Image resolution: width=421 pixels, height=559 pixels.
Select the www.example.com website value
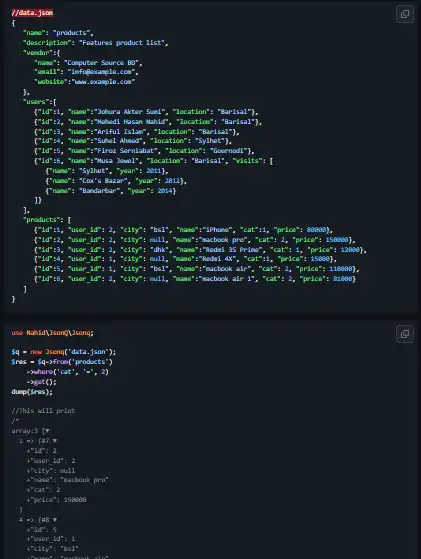(103, 82)
